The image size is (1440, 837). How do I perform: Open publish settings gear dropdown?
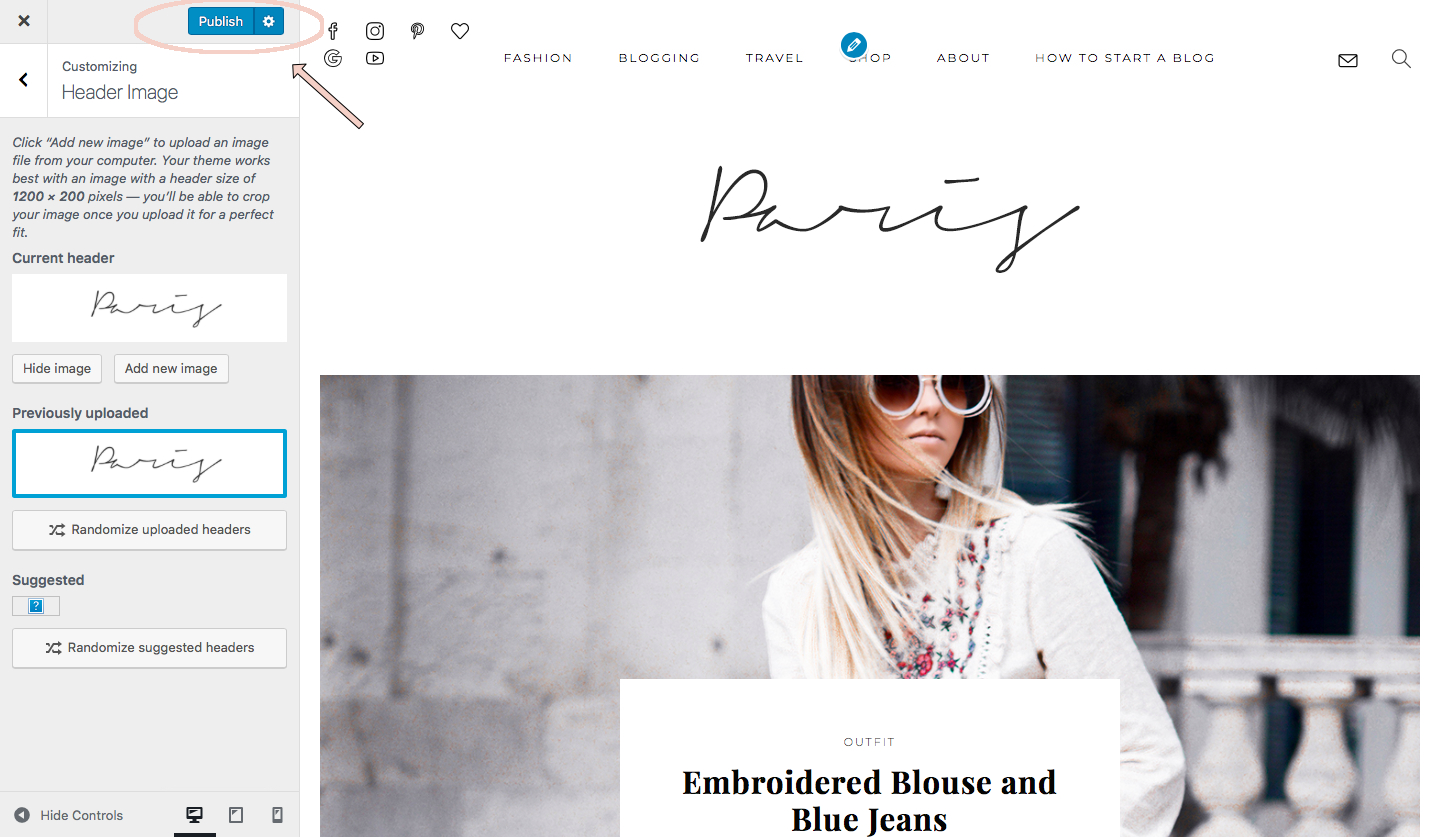pos(269,21)
